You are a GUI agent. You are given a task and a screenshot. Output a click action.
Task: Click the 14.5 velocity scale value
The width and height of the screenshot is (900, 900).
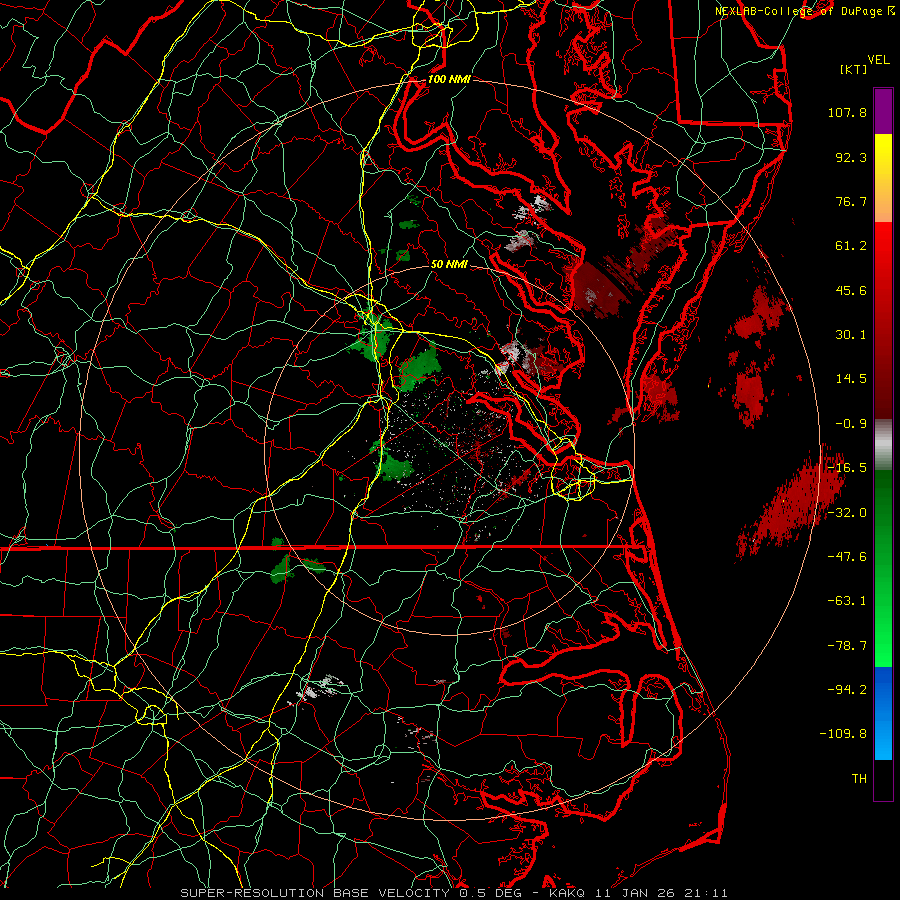[x=851, y=379]
